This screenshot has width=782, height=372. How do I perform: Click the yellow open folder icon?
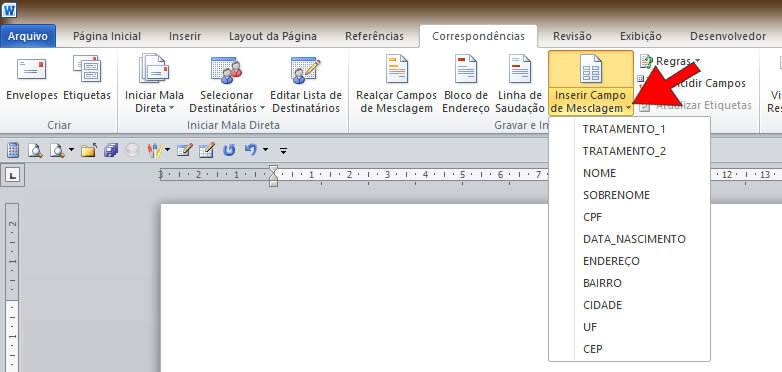(88, 150)
